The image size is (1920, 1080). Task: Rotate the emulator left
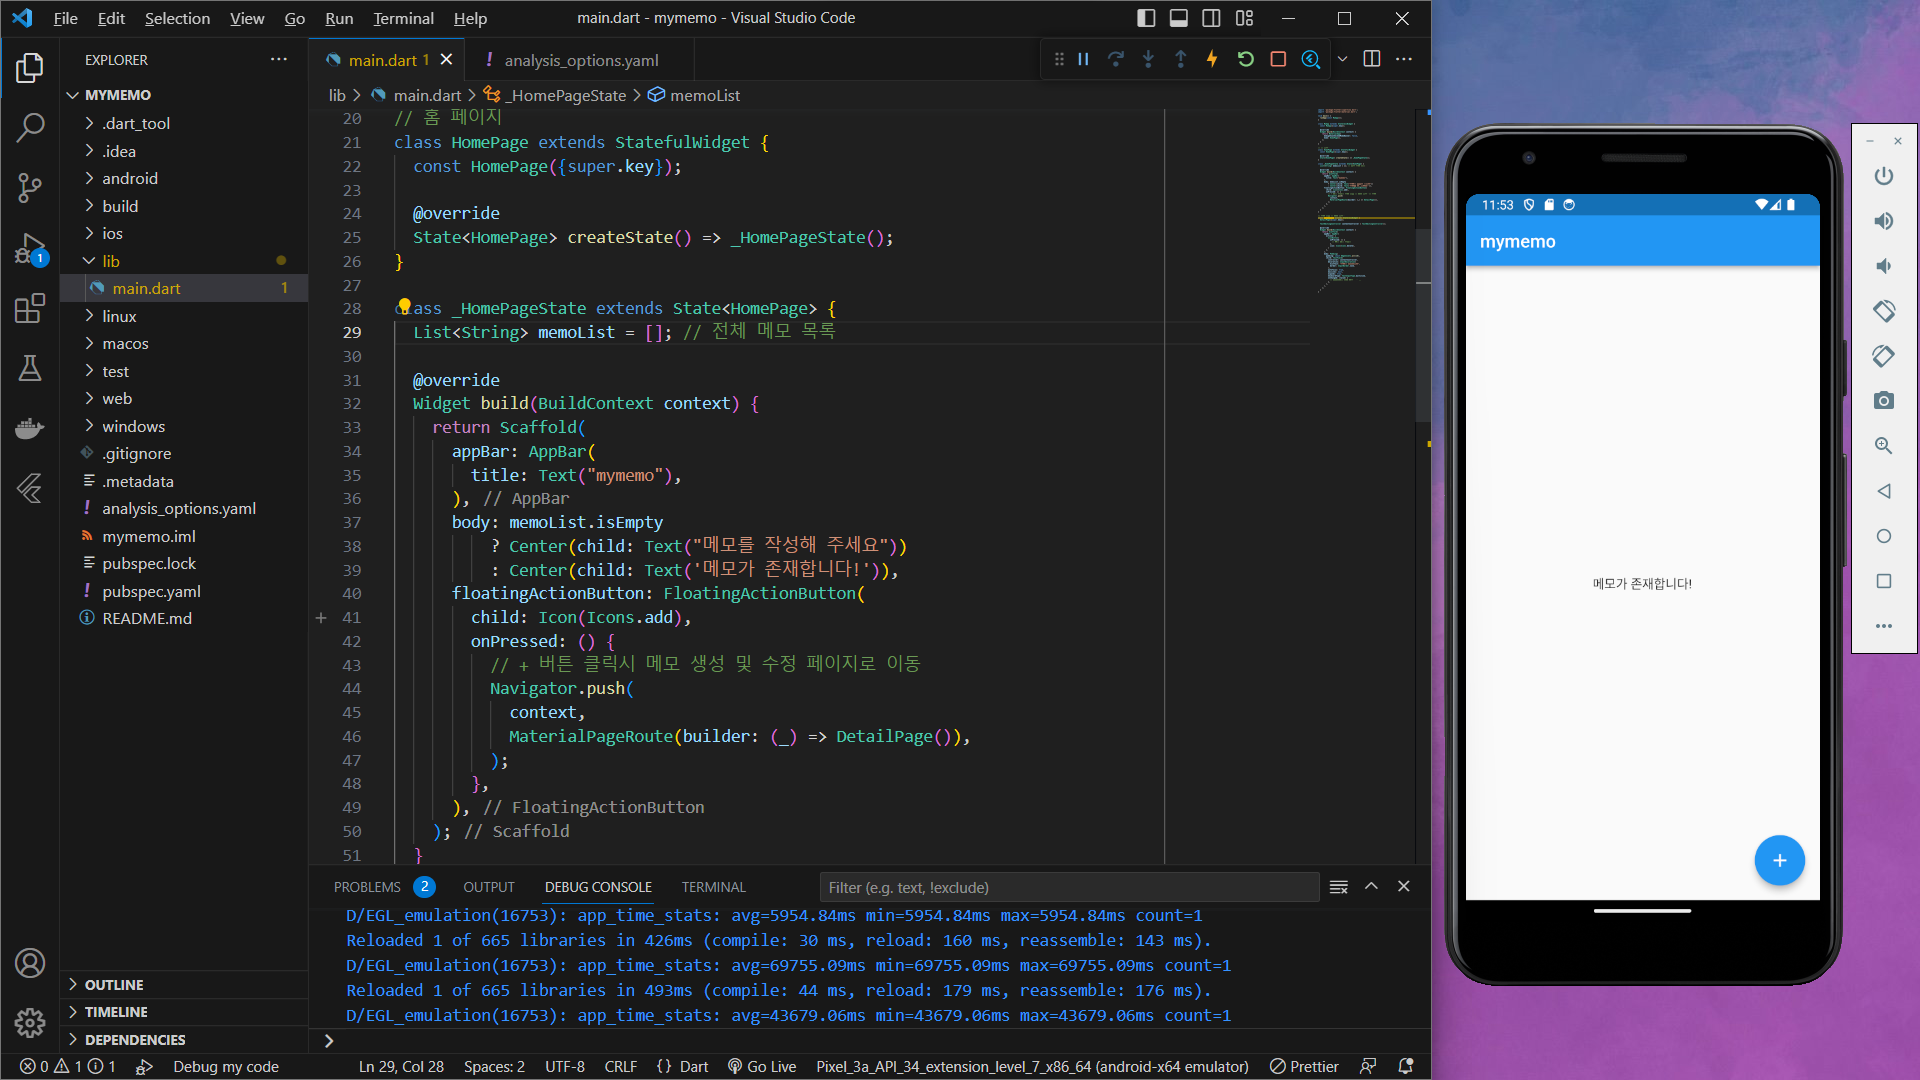pos(1884,311)
